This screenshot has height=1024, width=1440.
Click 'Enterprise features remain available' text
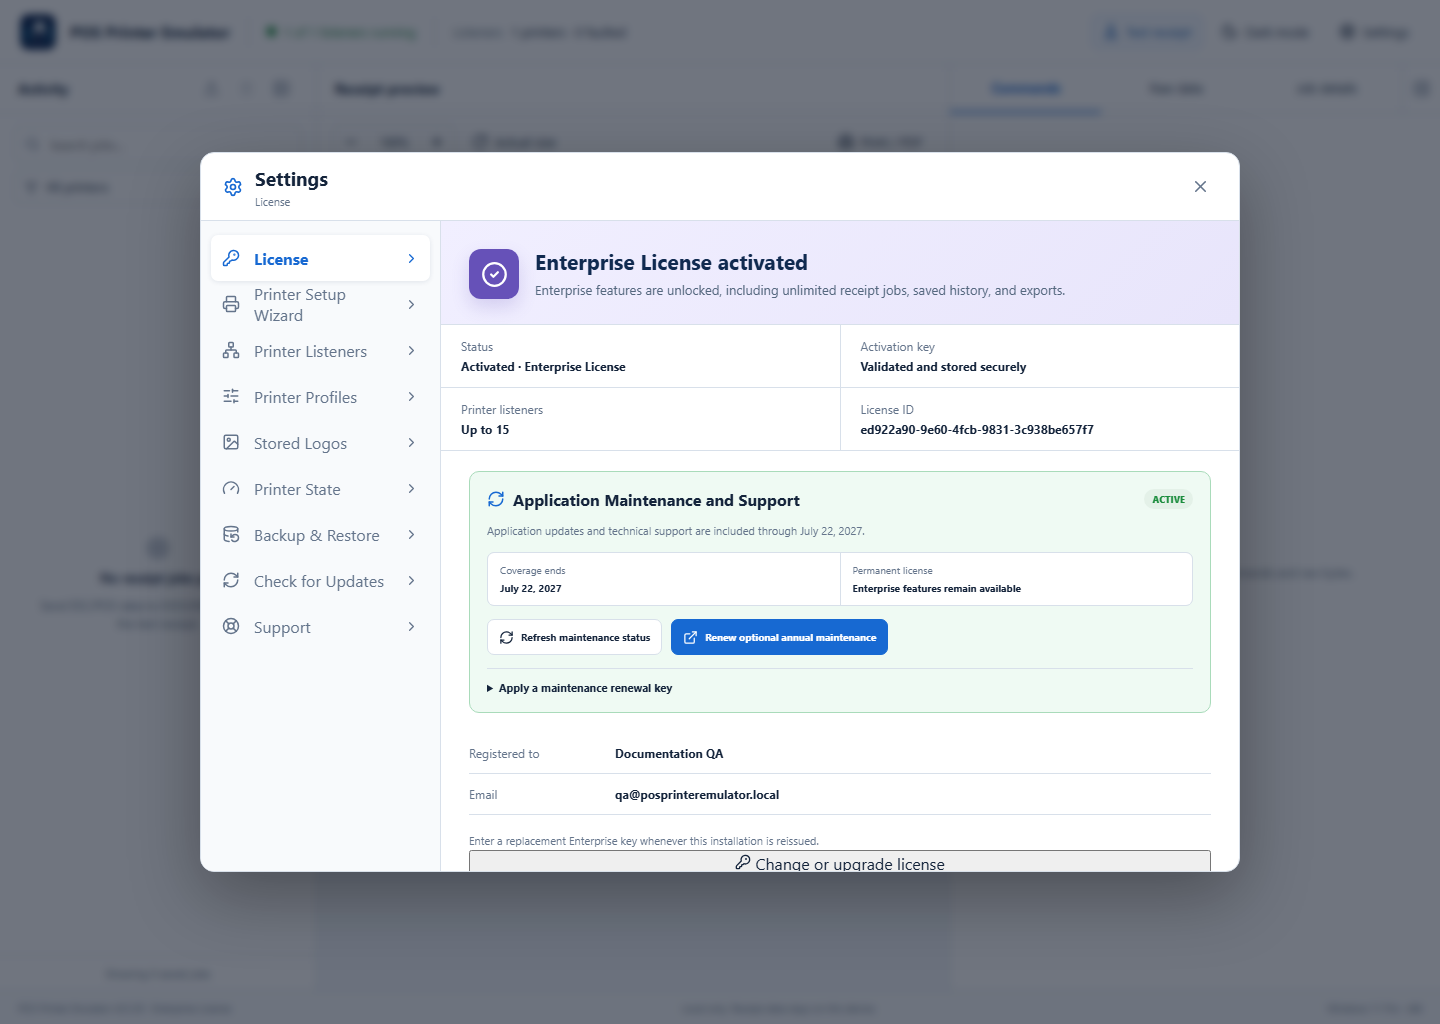click(936, 589)
